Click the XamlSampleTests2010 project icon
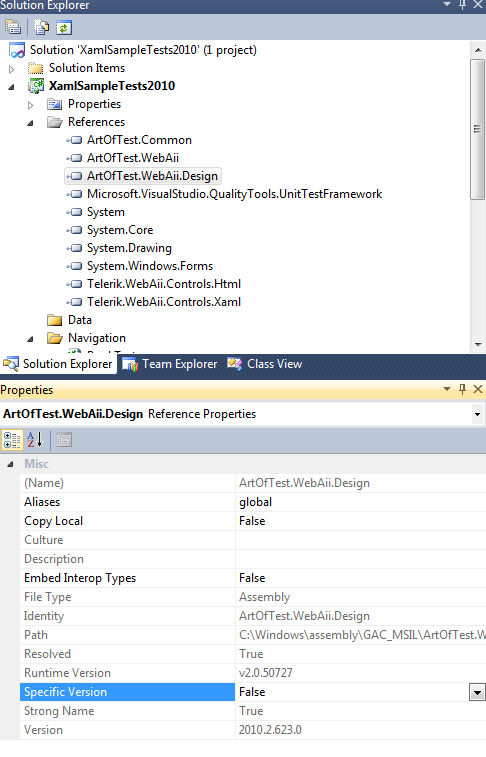The image size is (486, 757). click(x=36, y=86)
